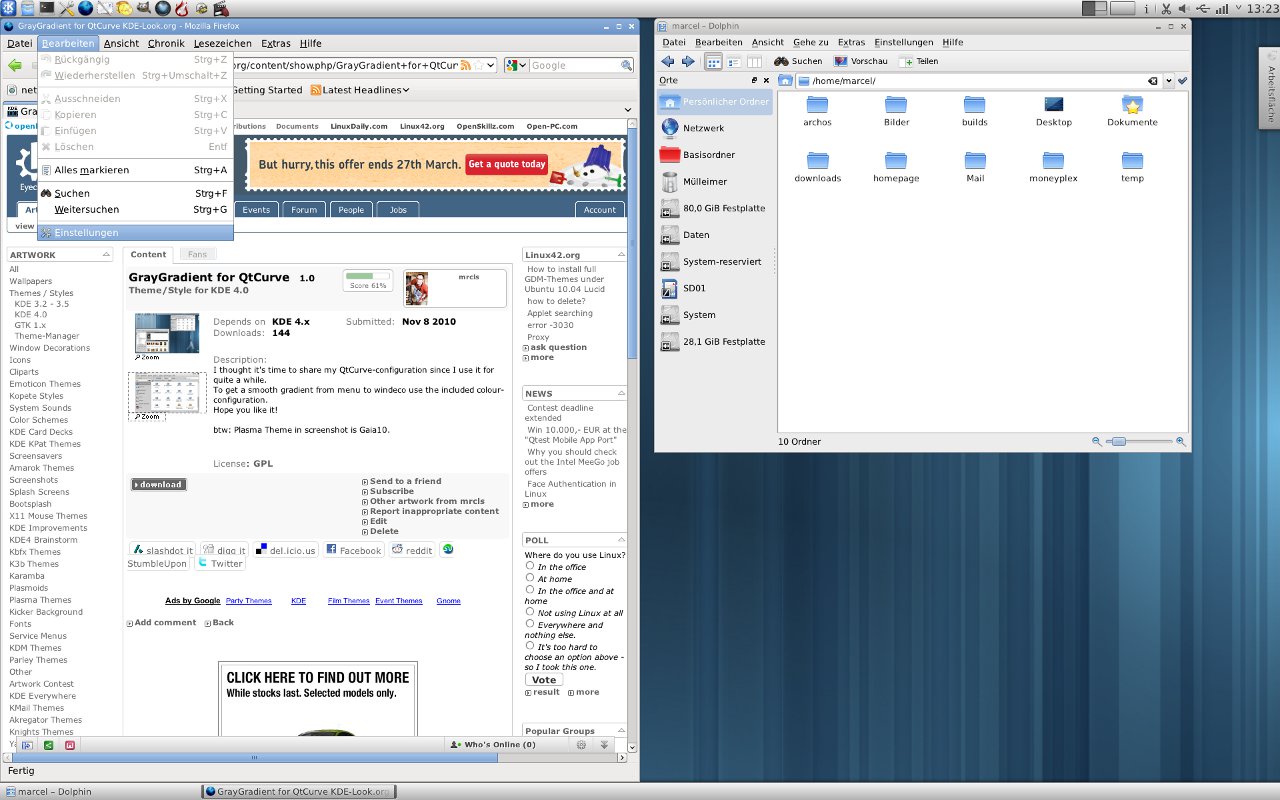This screenshot has width=1280, height=800.
Task: Toggle Vorschau in the Dolphin toolbar
Action: point(860,61)
